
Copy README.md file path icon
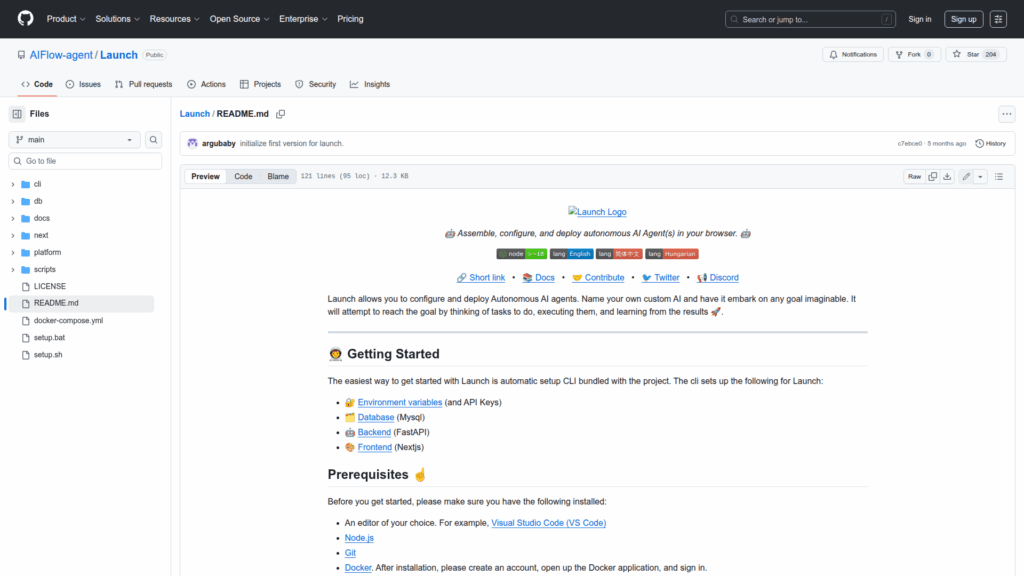(x=281, y=114)
